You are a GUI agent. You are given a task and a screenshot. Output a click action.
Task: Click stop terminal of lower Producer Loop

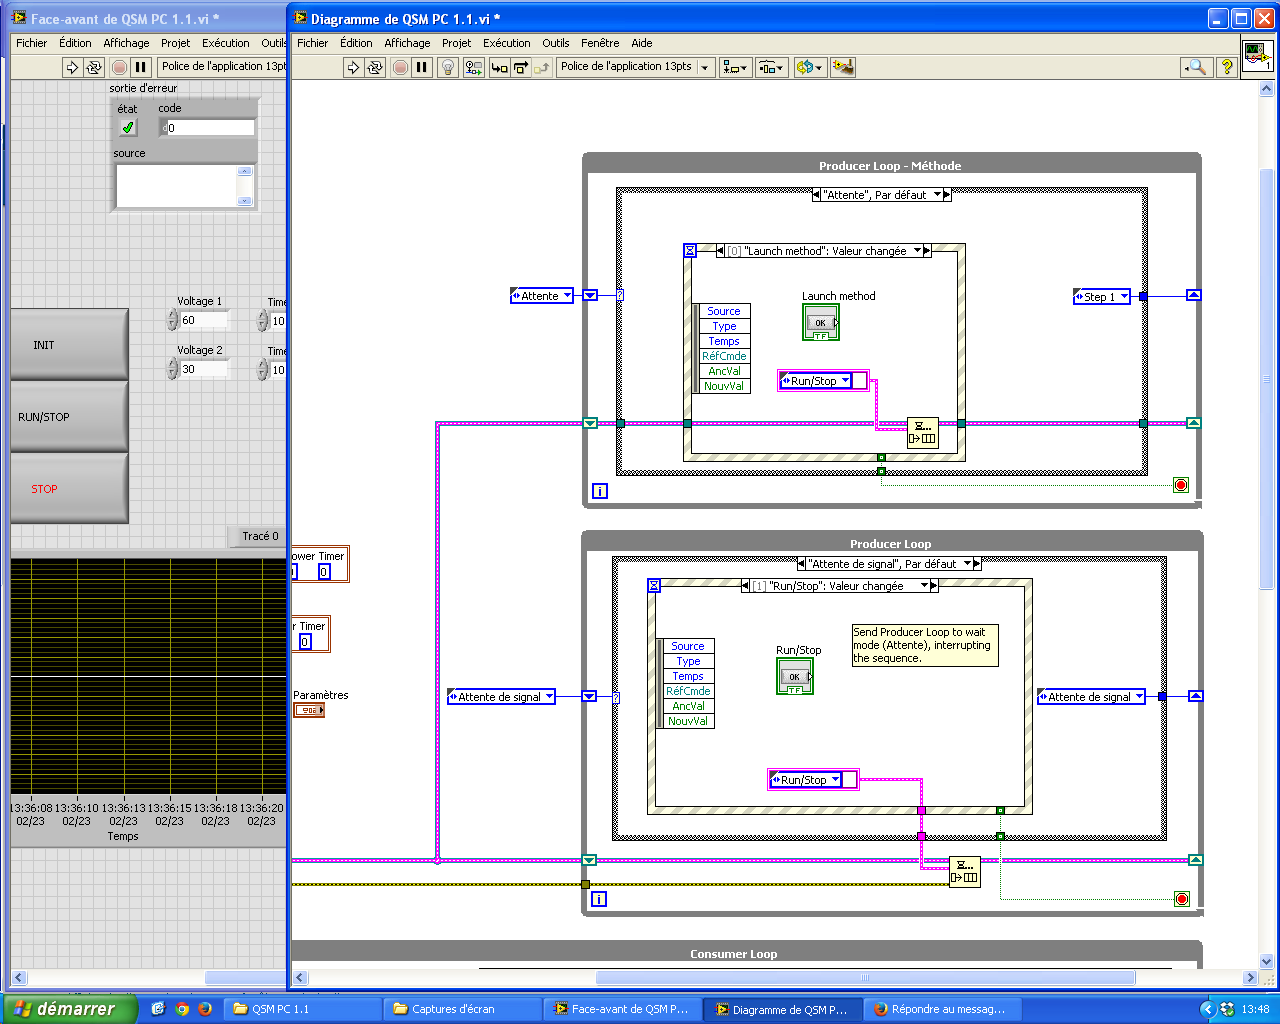point(1181,899)
